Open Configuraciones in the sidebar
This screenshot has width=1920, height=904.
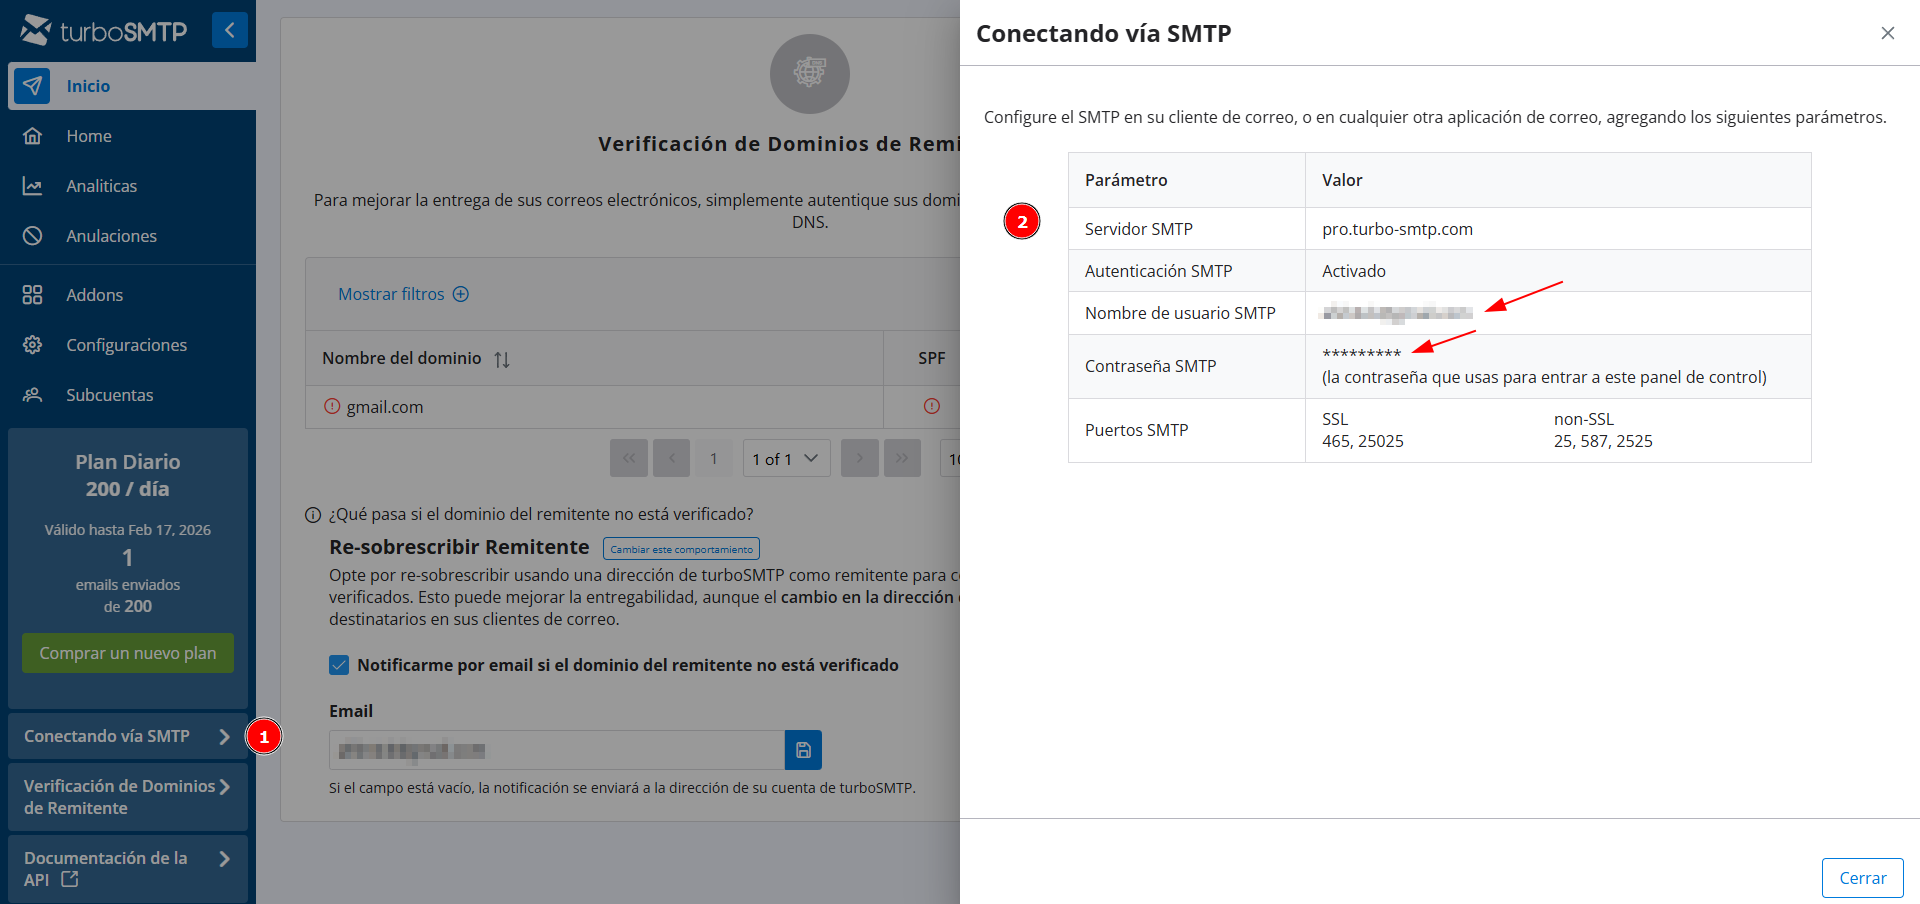[x=128, y=345]
